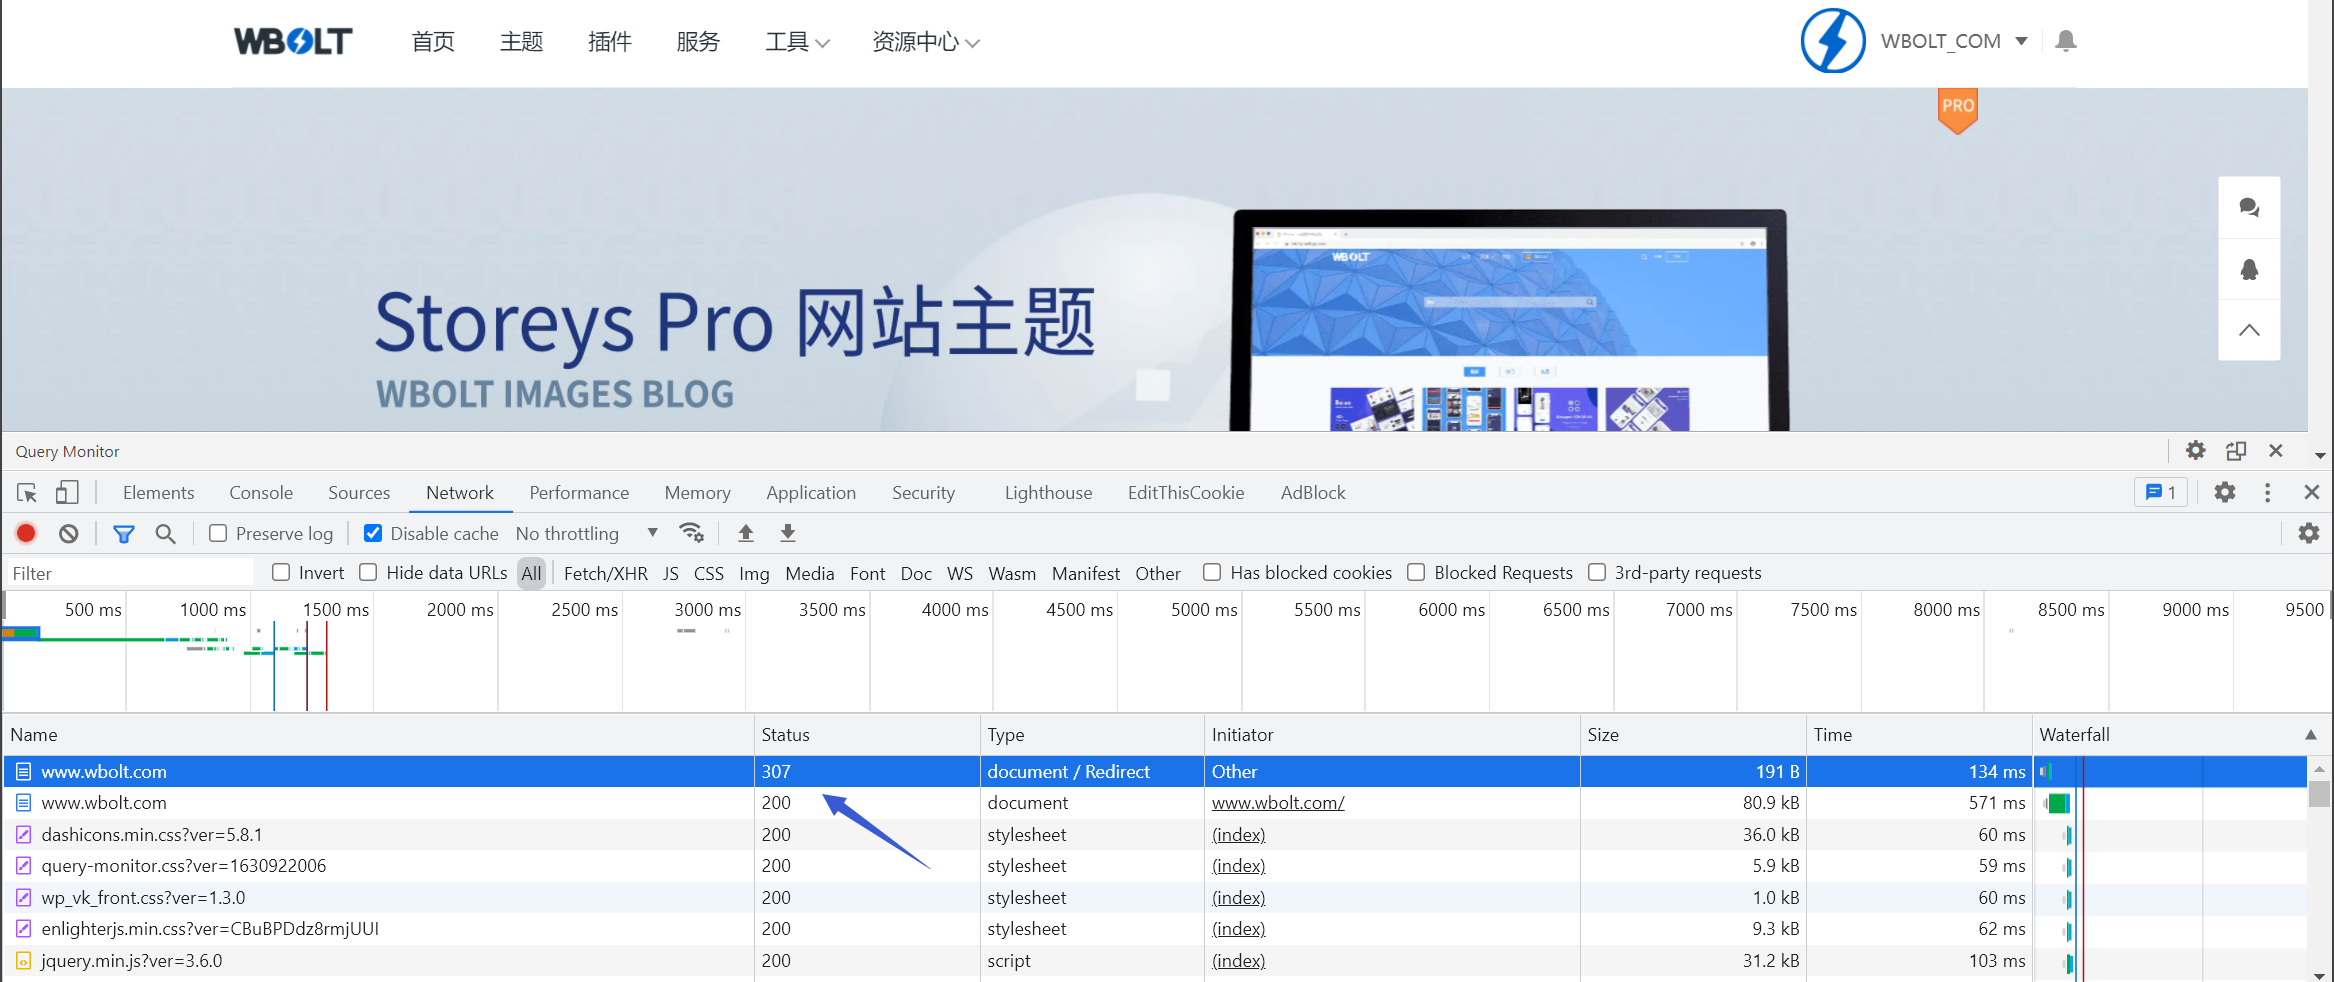Viewport: 2334px width, 982px height.
Task: Click the www.wbolt.com/ initiator link
Action: pyautogui.click(x=1277, y=803)
